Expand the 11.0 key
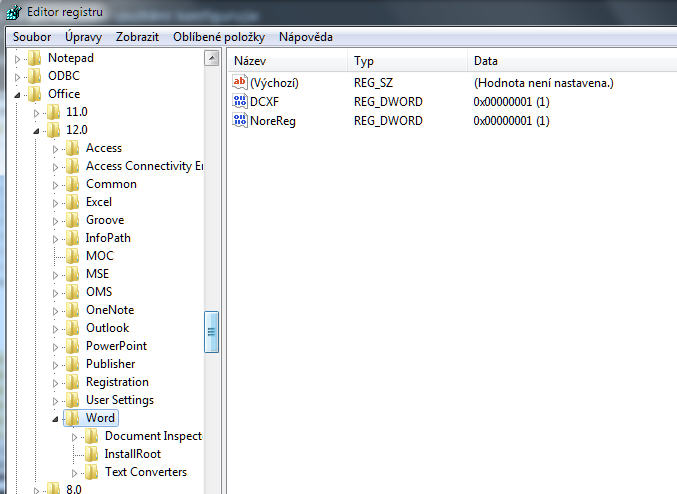Viewport: 677px width, 494px height. click(36, 113)
